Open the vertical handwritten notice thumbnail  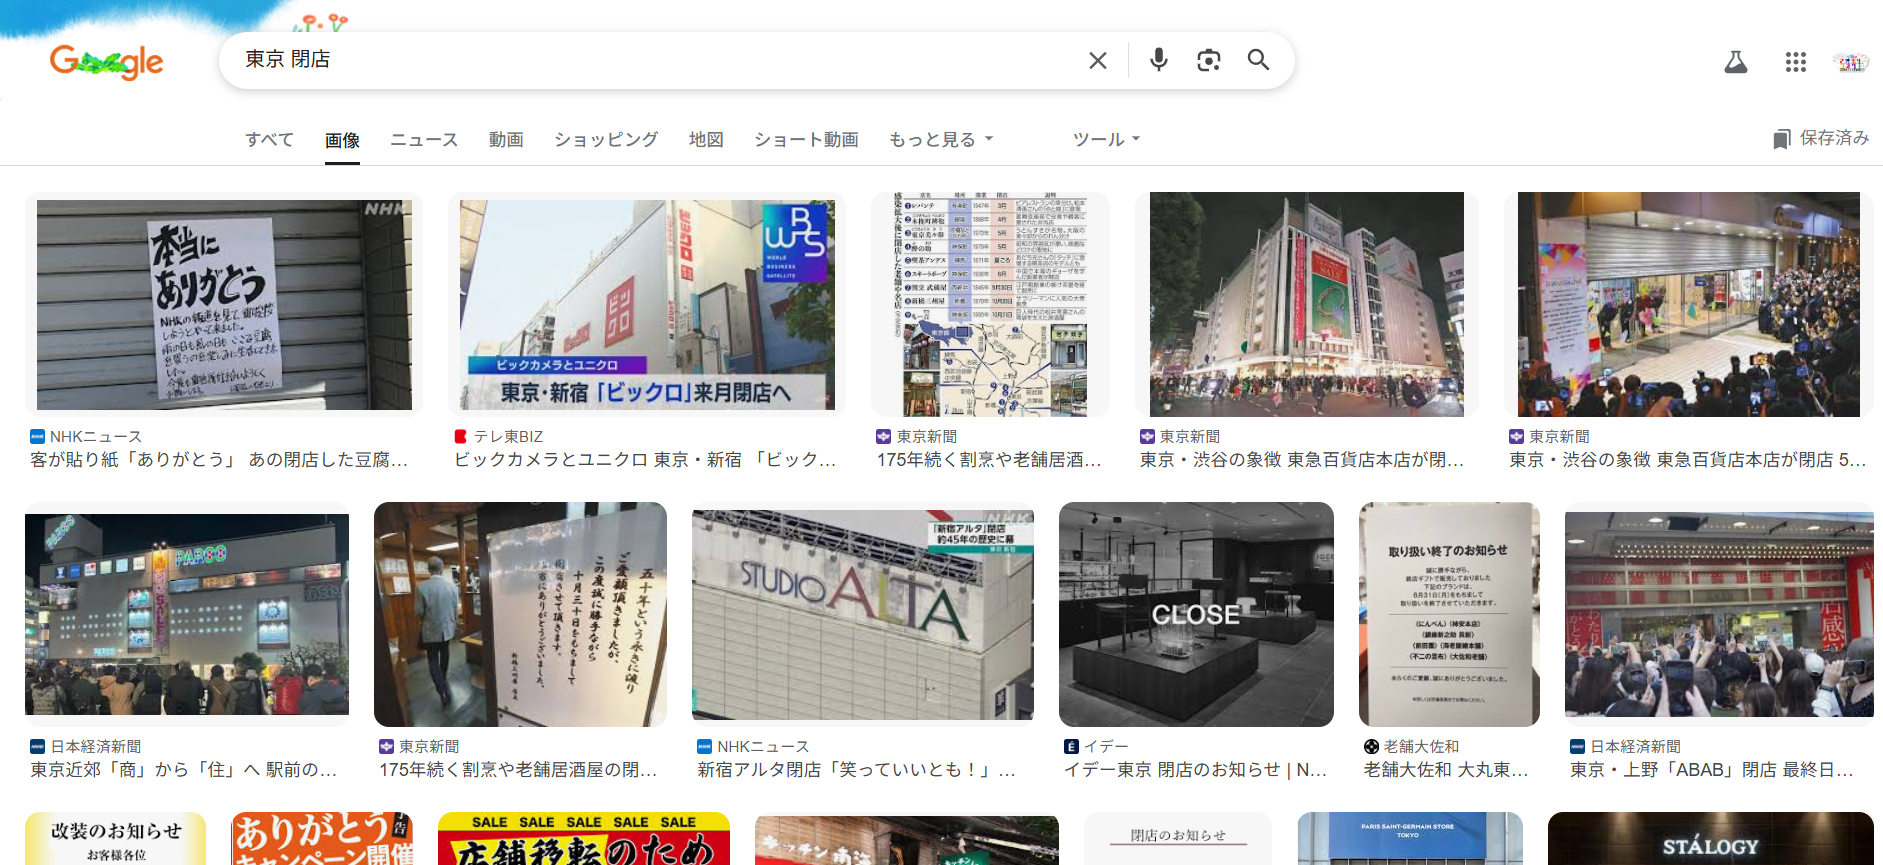coord(520,614)
